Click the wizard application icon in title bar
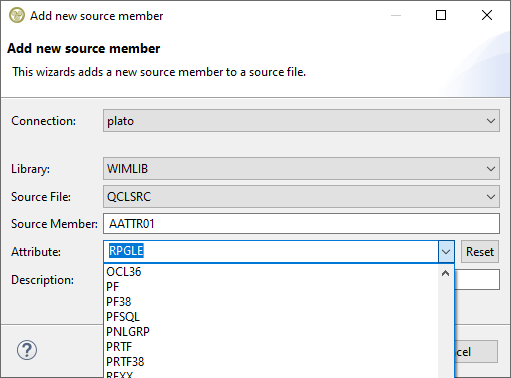 coord(17,15)
